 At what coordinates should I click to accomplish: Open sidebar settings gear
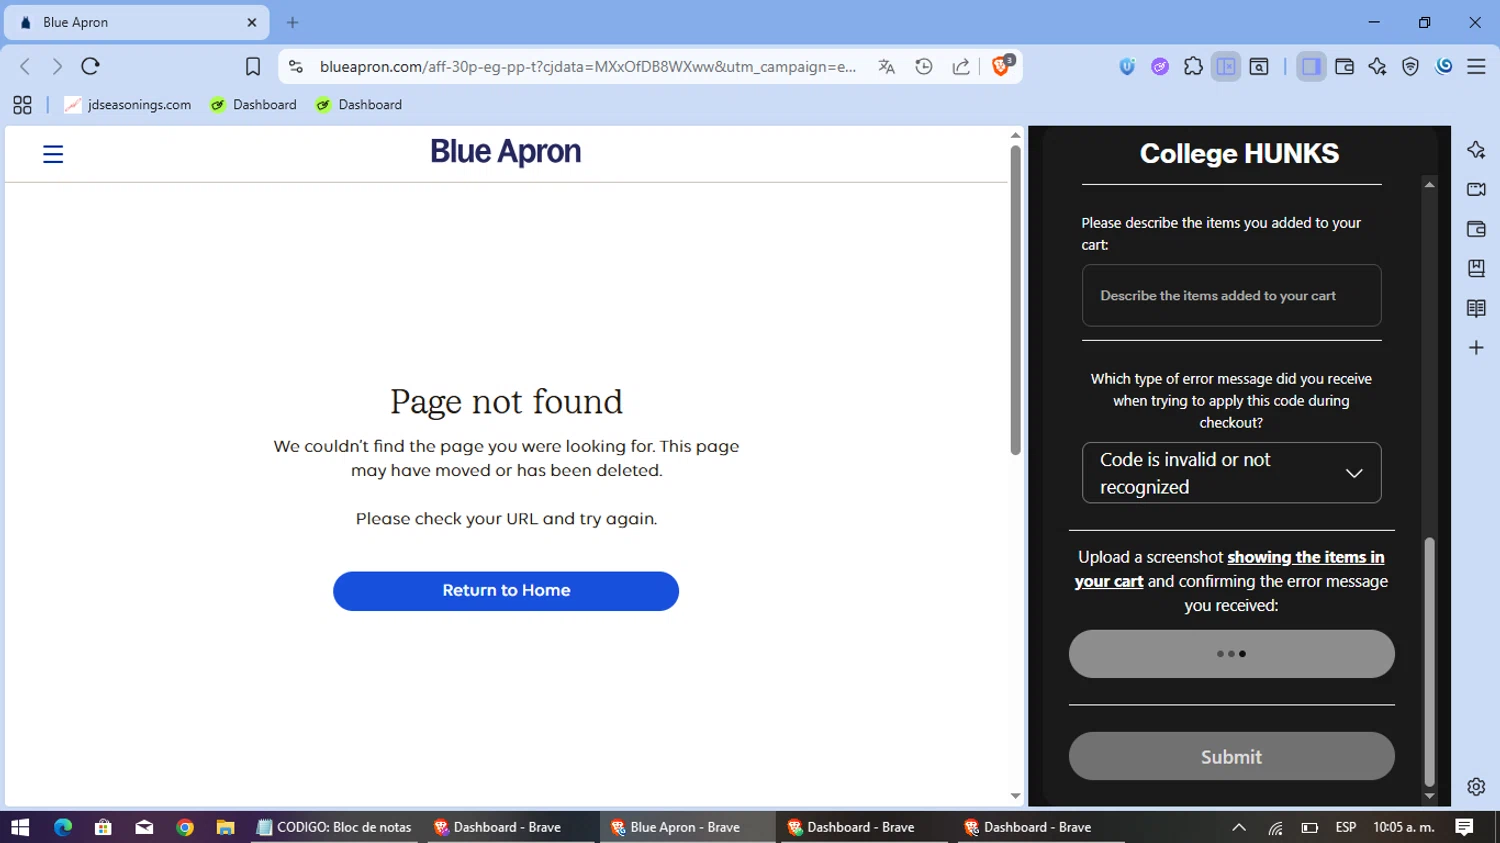tap(1476, 787)
